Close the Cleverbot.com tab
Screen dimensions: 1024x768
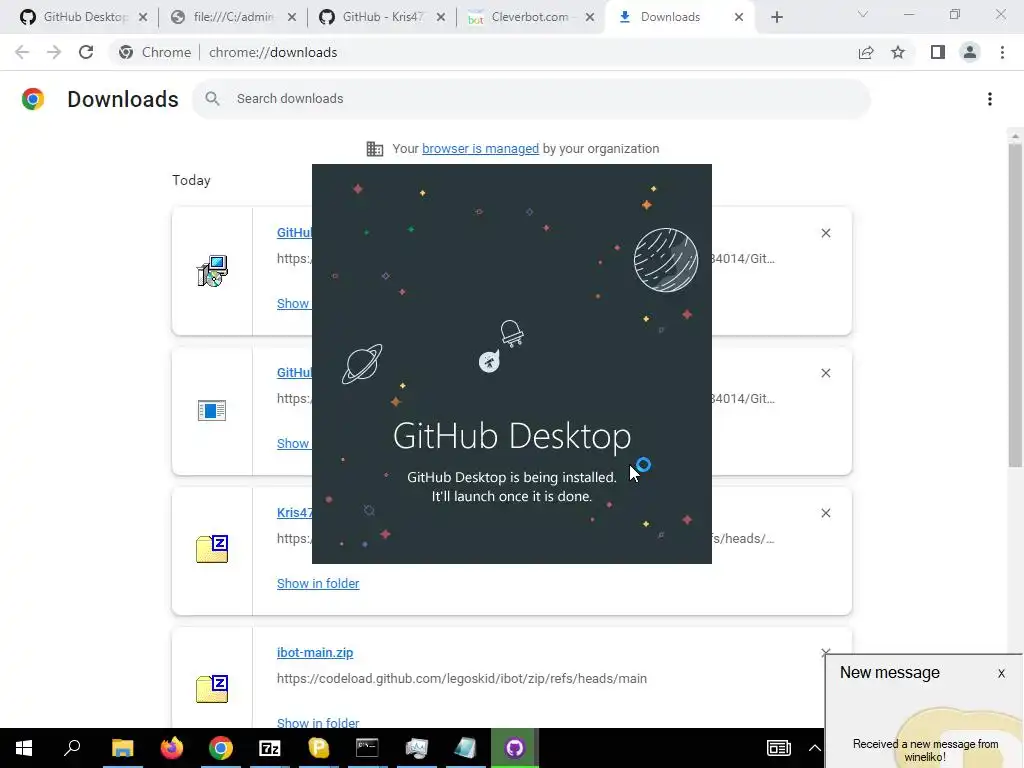coord(590,17)
